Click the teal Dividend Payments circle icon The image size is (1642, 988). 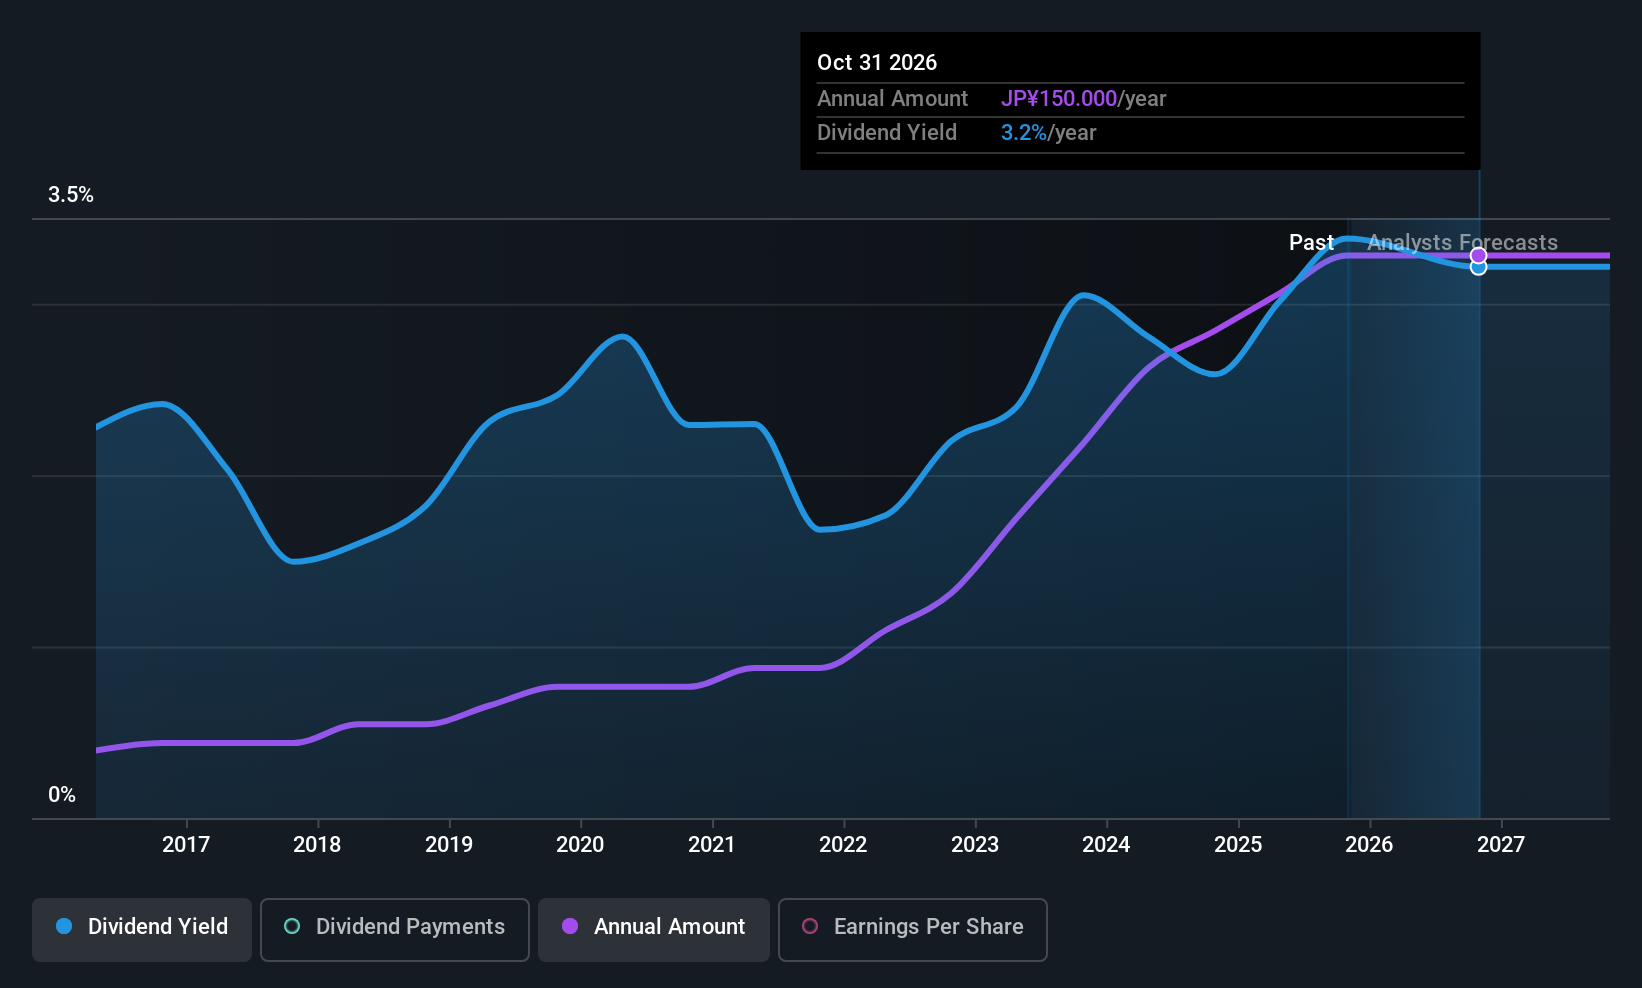(291, 927)
